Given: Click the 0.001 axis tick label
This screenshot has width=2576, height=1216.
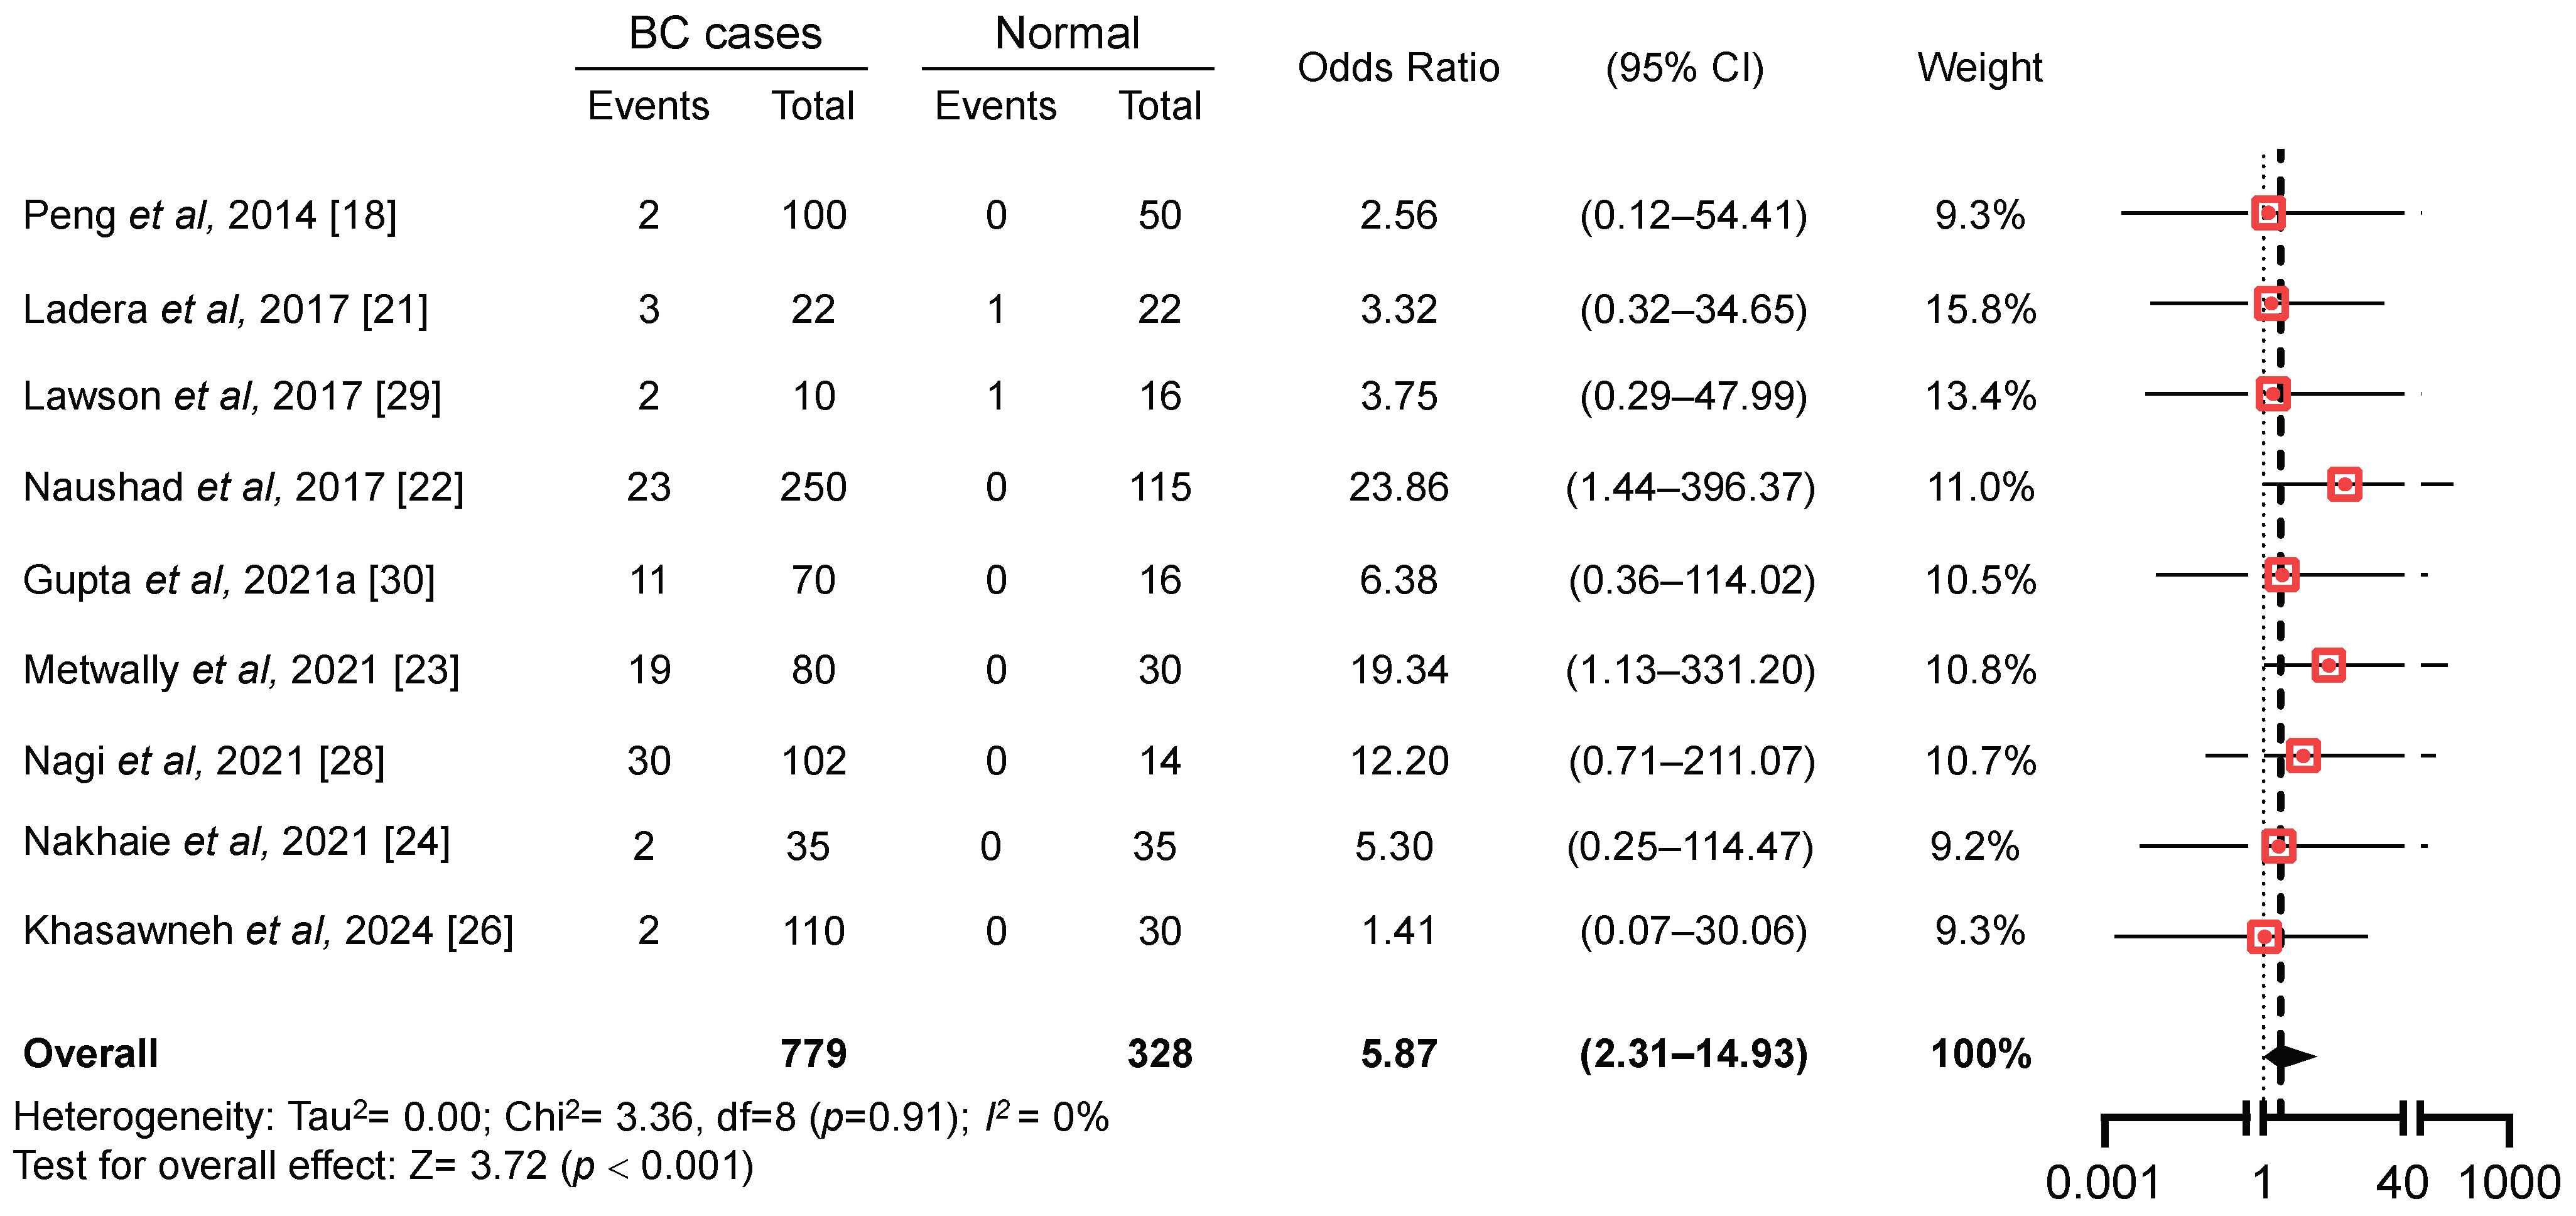Looking at the screenshot, I should 2102,1183.
